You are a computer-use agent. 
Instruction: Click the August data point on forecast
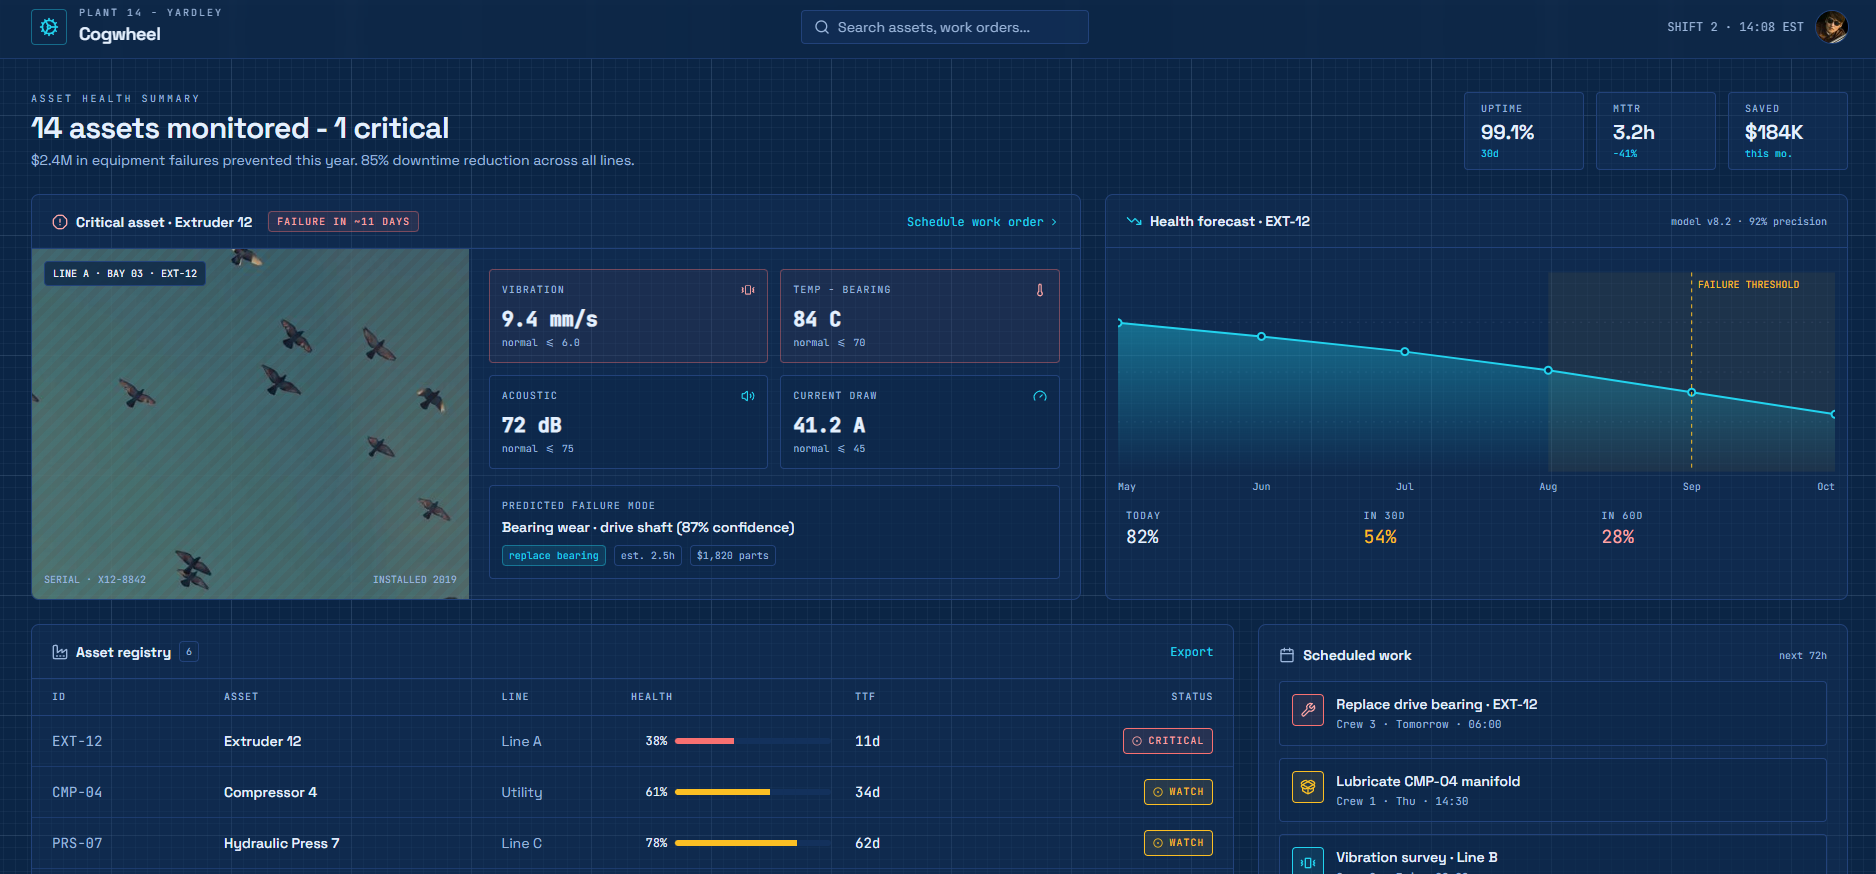click(x=1548, y=370)
